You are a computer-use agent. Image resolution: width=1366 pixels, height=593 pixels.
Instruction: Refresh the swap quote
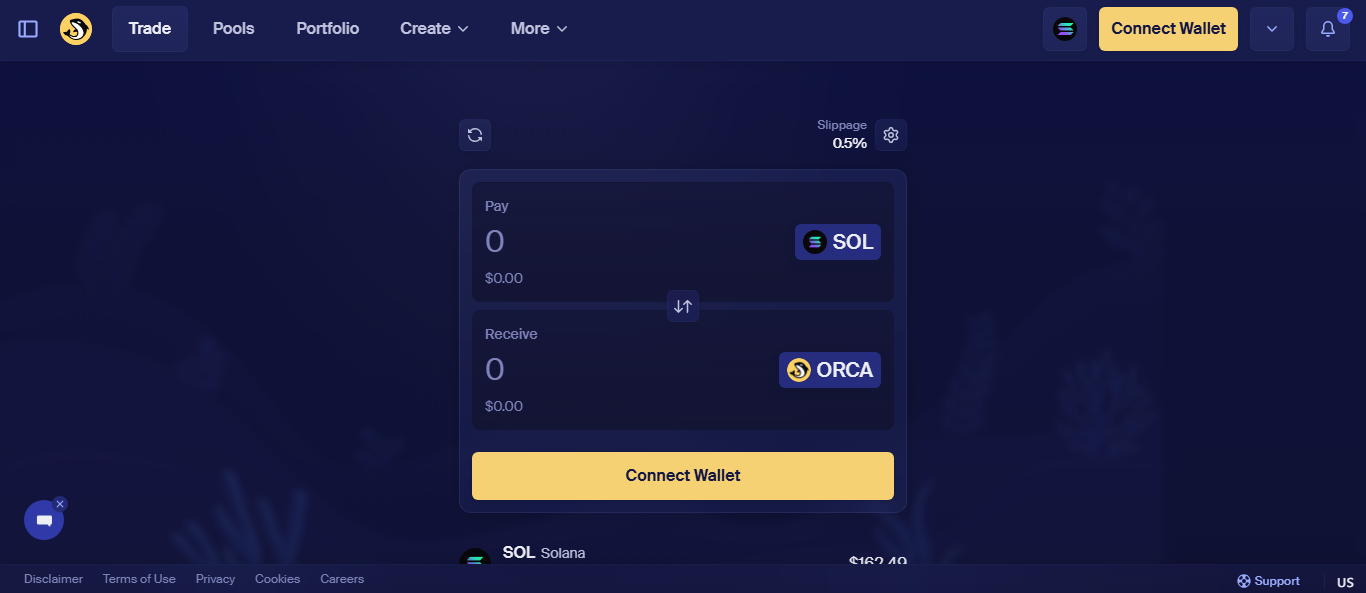475,135
